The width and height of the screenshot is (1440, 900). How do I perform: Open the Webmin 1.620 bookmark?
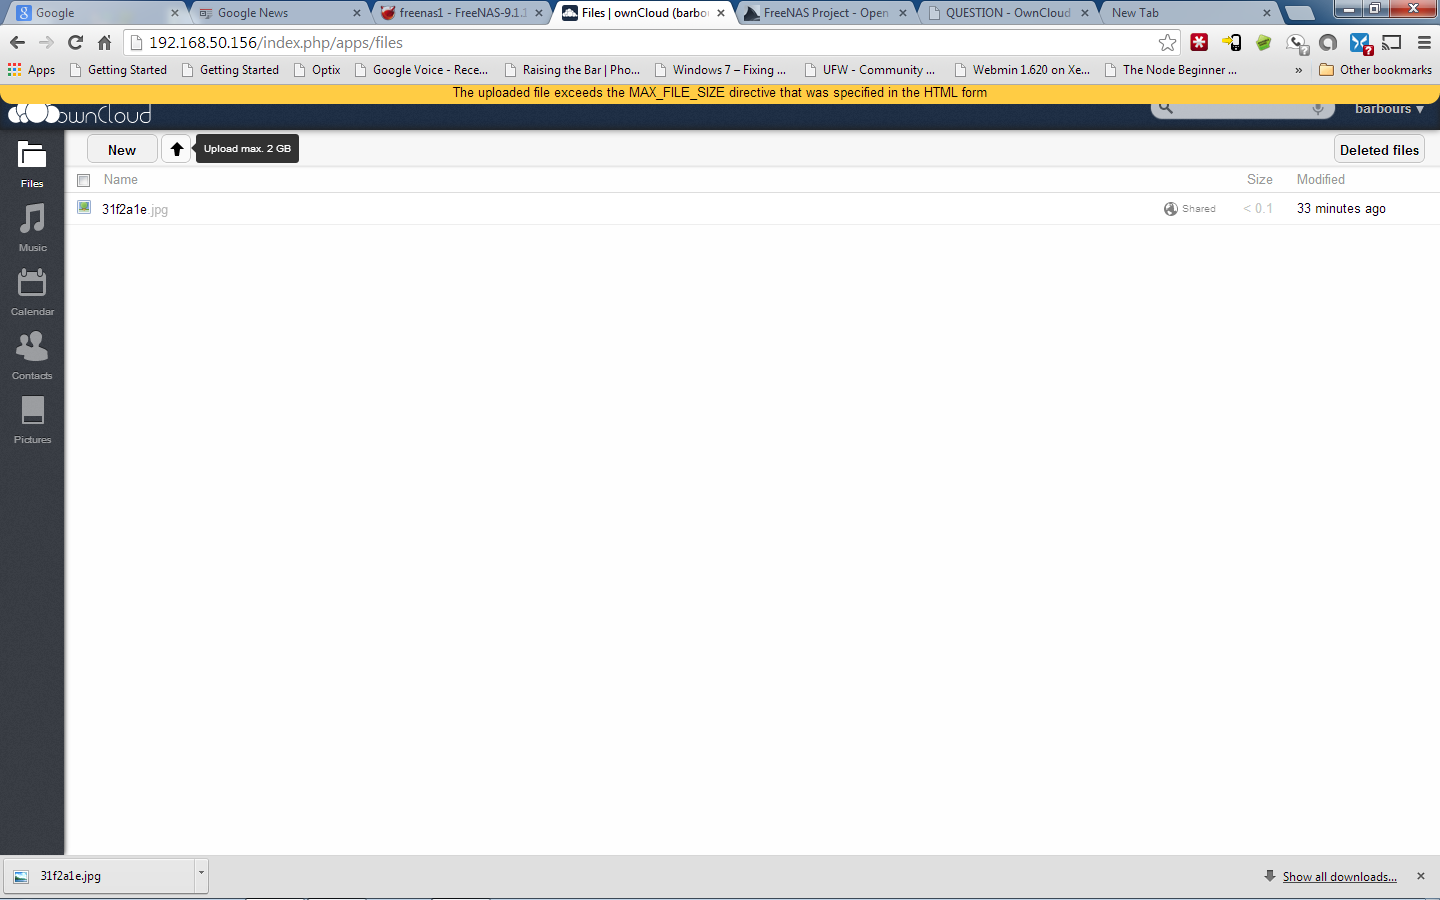(1022, 70)
